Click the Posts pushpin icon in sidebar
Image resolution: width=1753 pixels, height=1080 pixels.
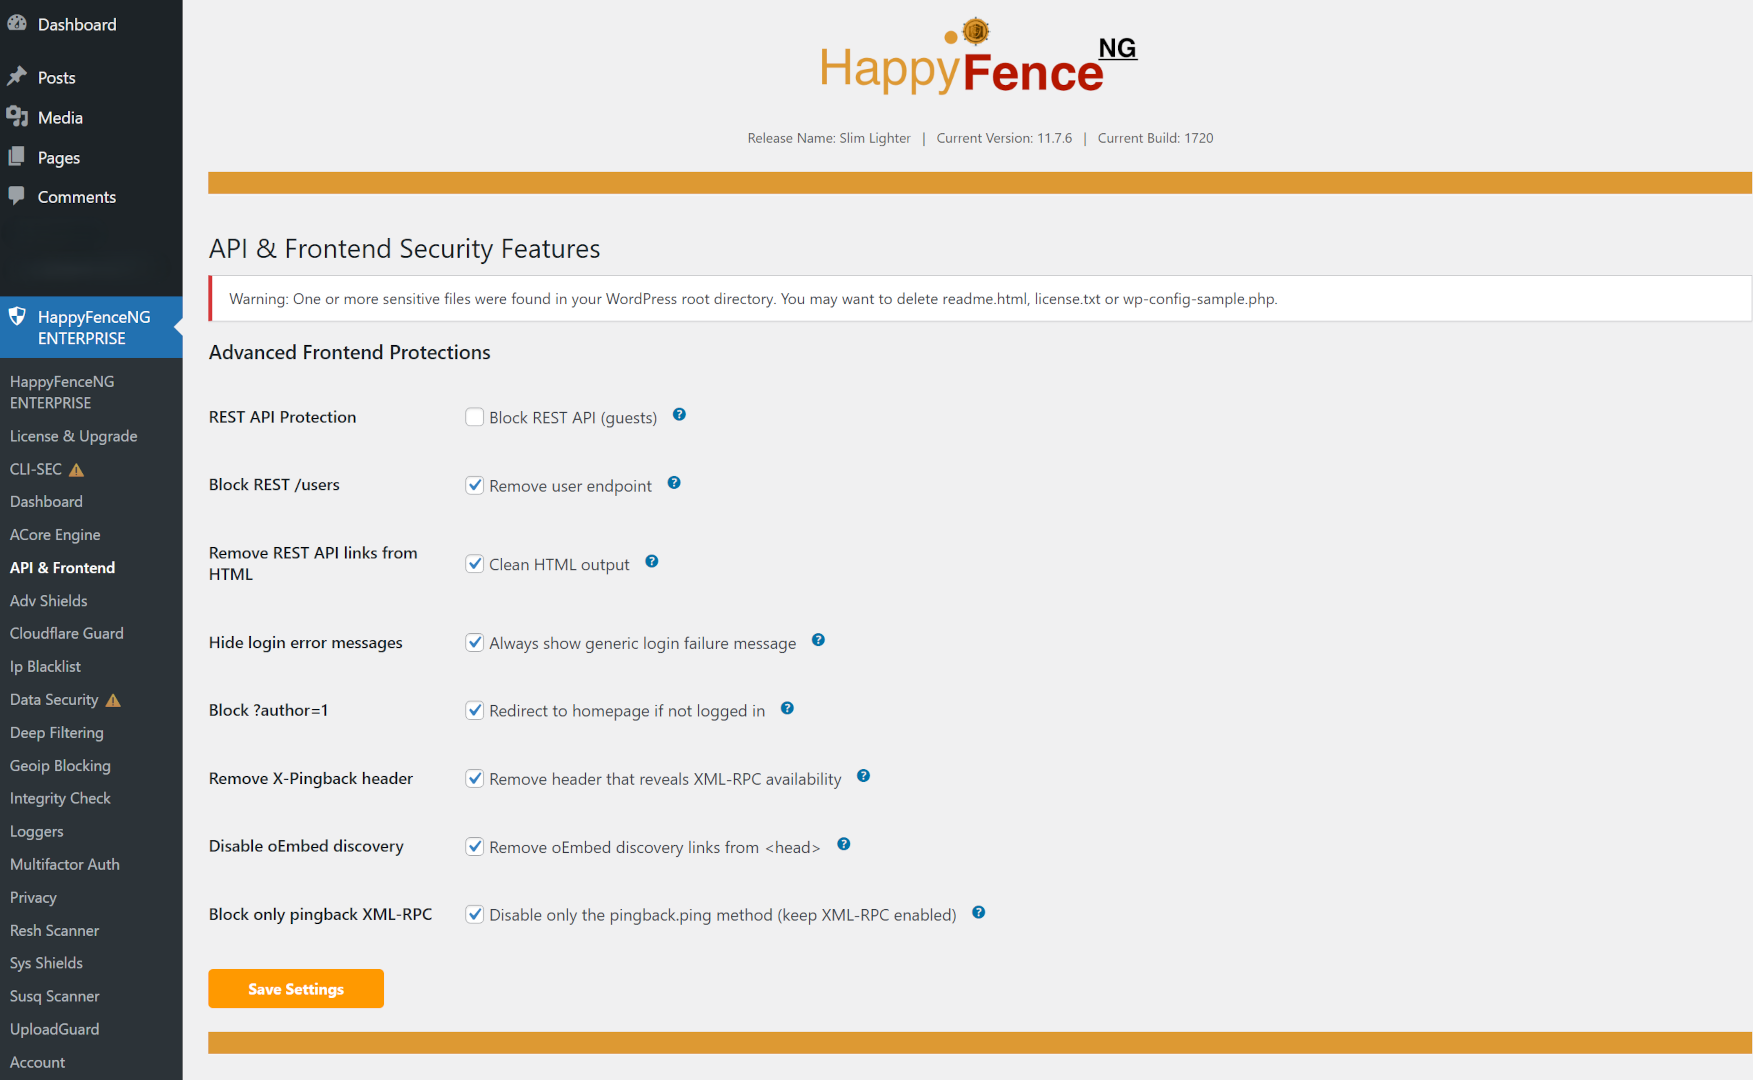(x=18, y=76)
